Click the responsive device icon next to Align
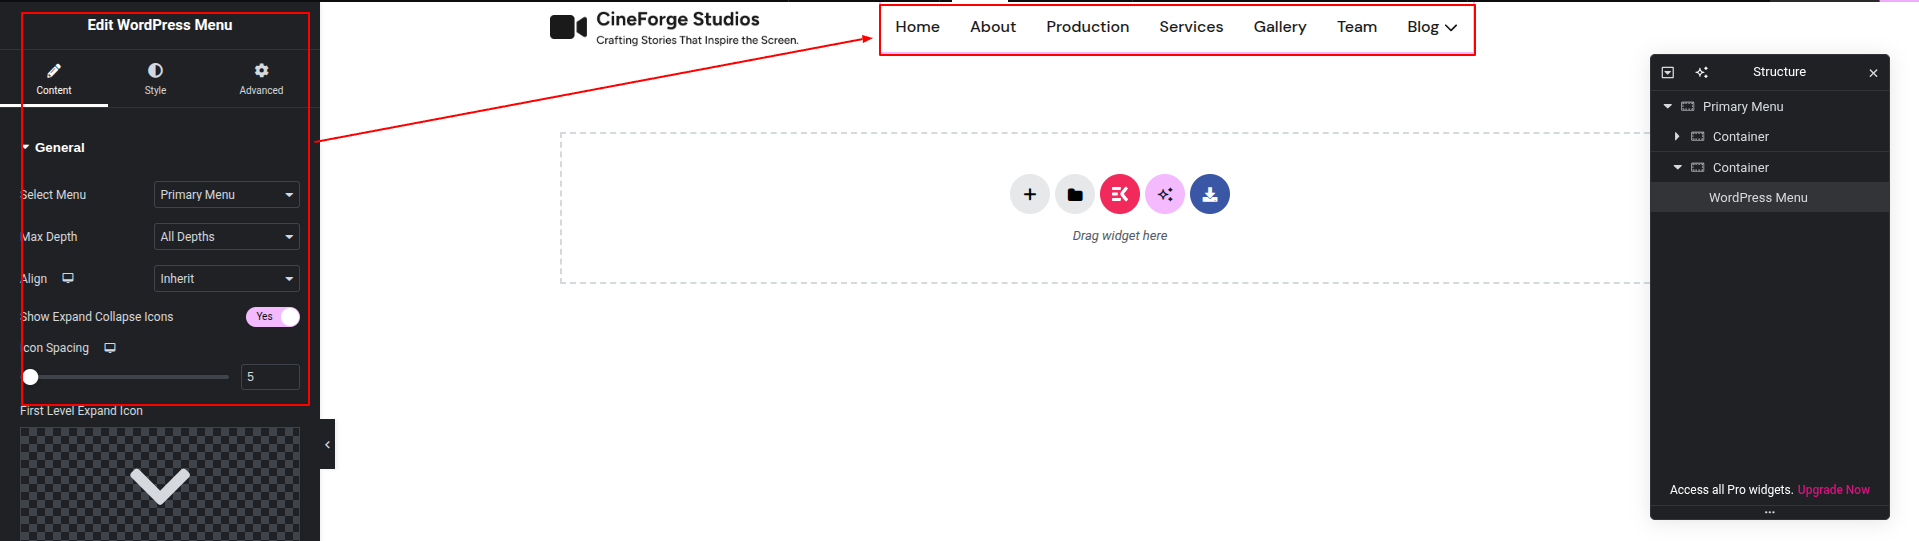The image size is (1919, 541). click(x=68, y=278)
